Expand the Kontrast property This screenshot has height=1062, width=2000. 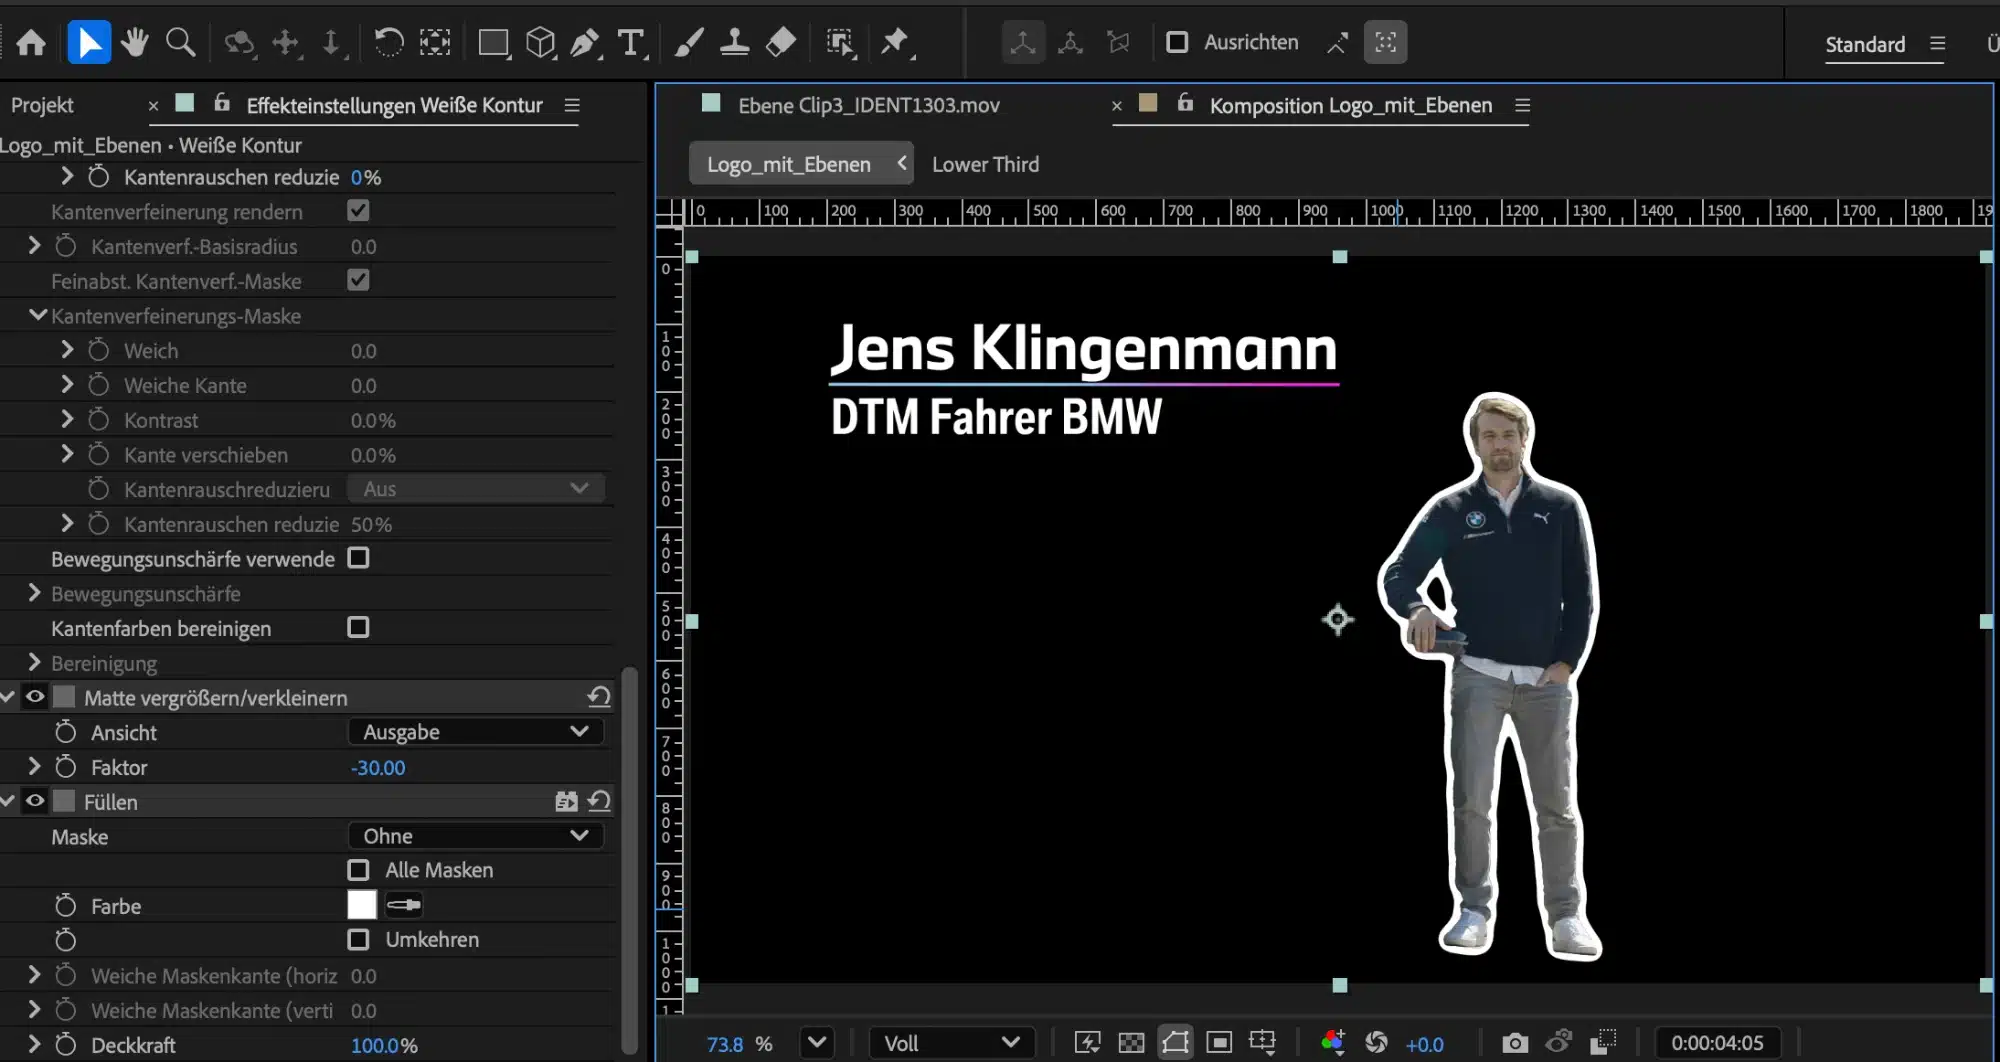point(67,419)
